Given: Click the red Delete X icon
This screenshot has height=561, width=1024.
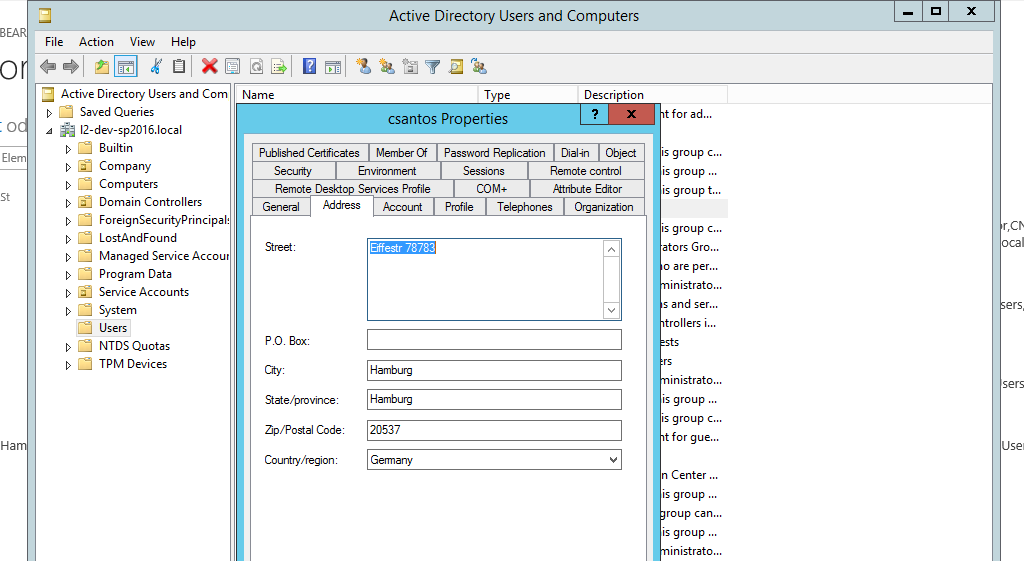Looking at the screenshot, I should (x=209, y=67).
